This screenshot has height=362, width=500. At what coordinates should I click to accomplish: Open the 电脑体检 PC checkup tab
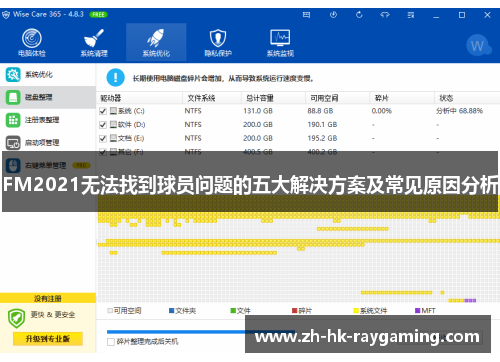point(32,42)
